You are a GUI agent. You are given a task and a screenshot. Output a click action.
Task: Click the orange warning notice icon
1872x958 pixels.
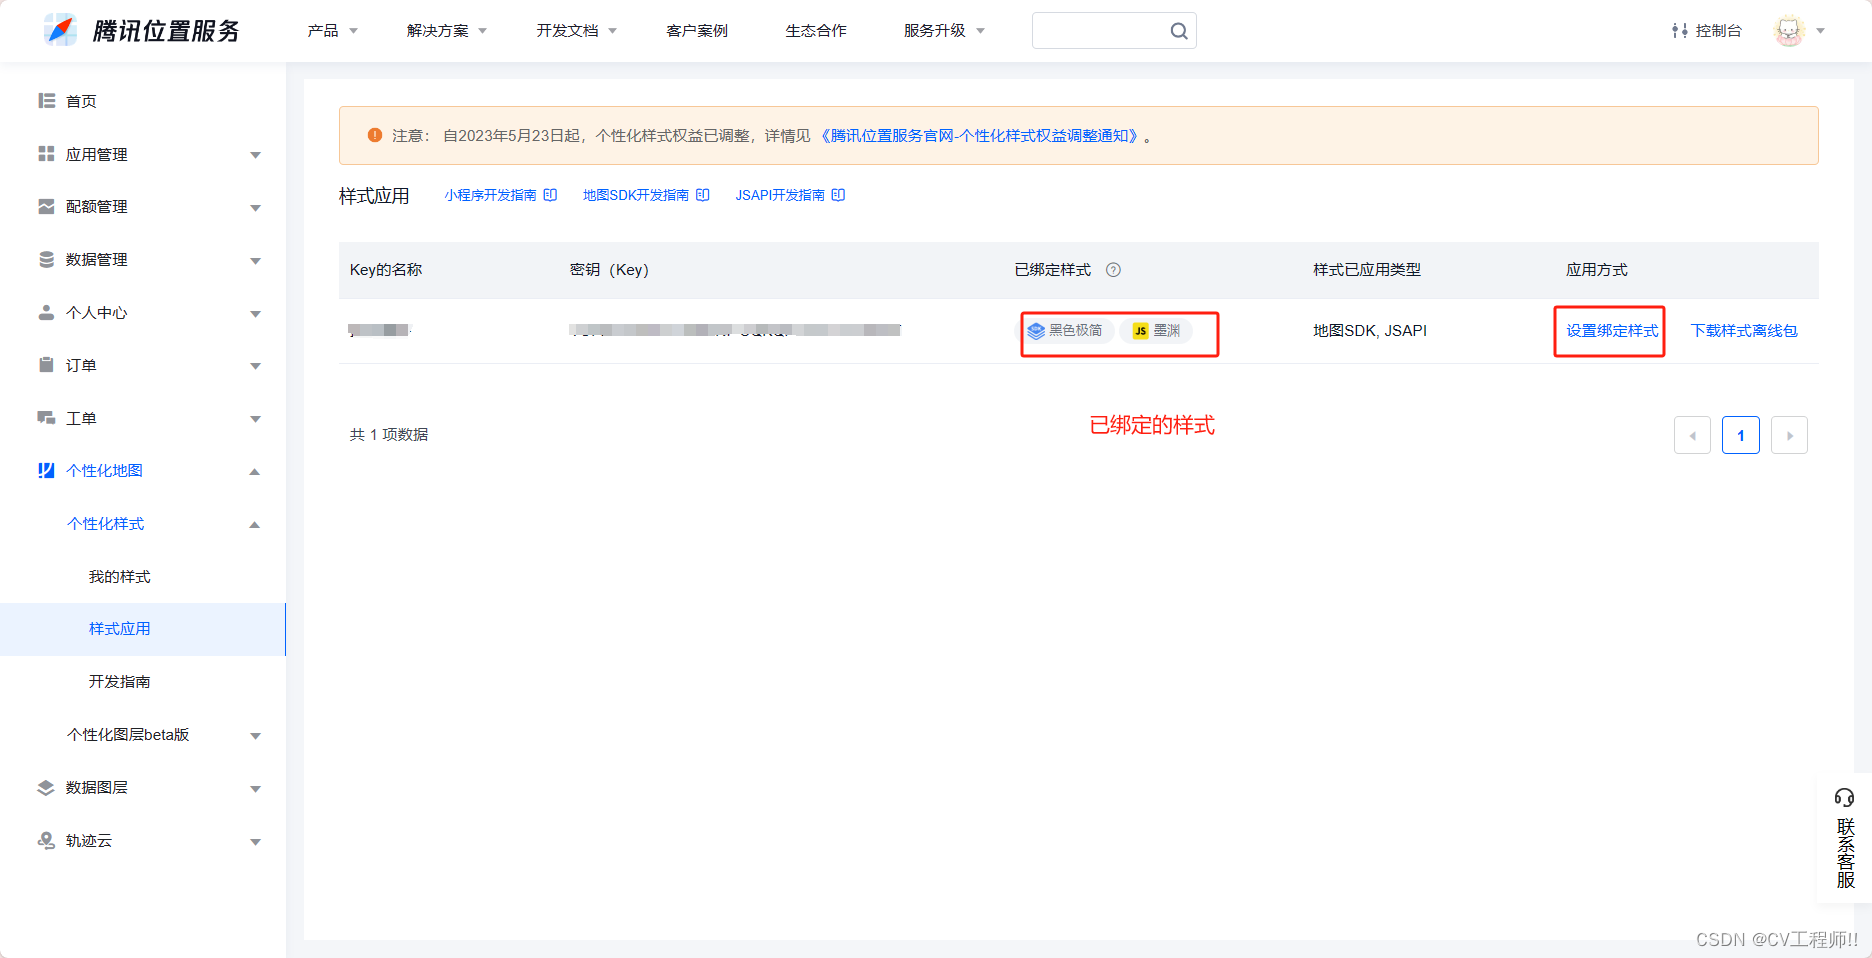tap(375, 135)
